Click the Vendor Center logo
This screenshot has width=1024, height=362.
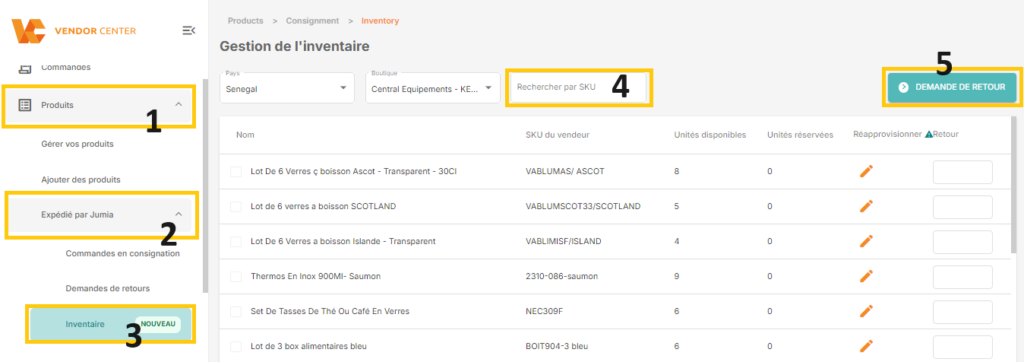tap(74, 31)
